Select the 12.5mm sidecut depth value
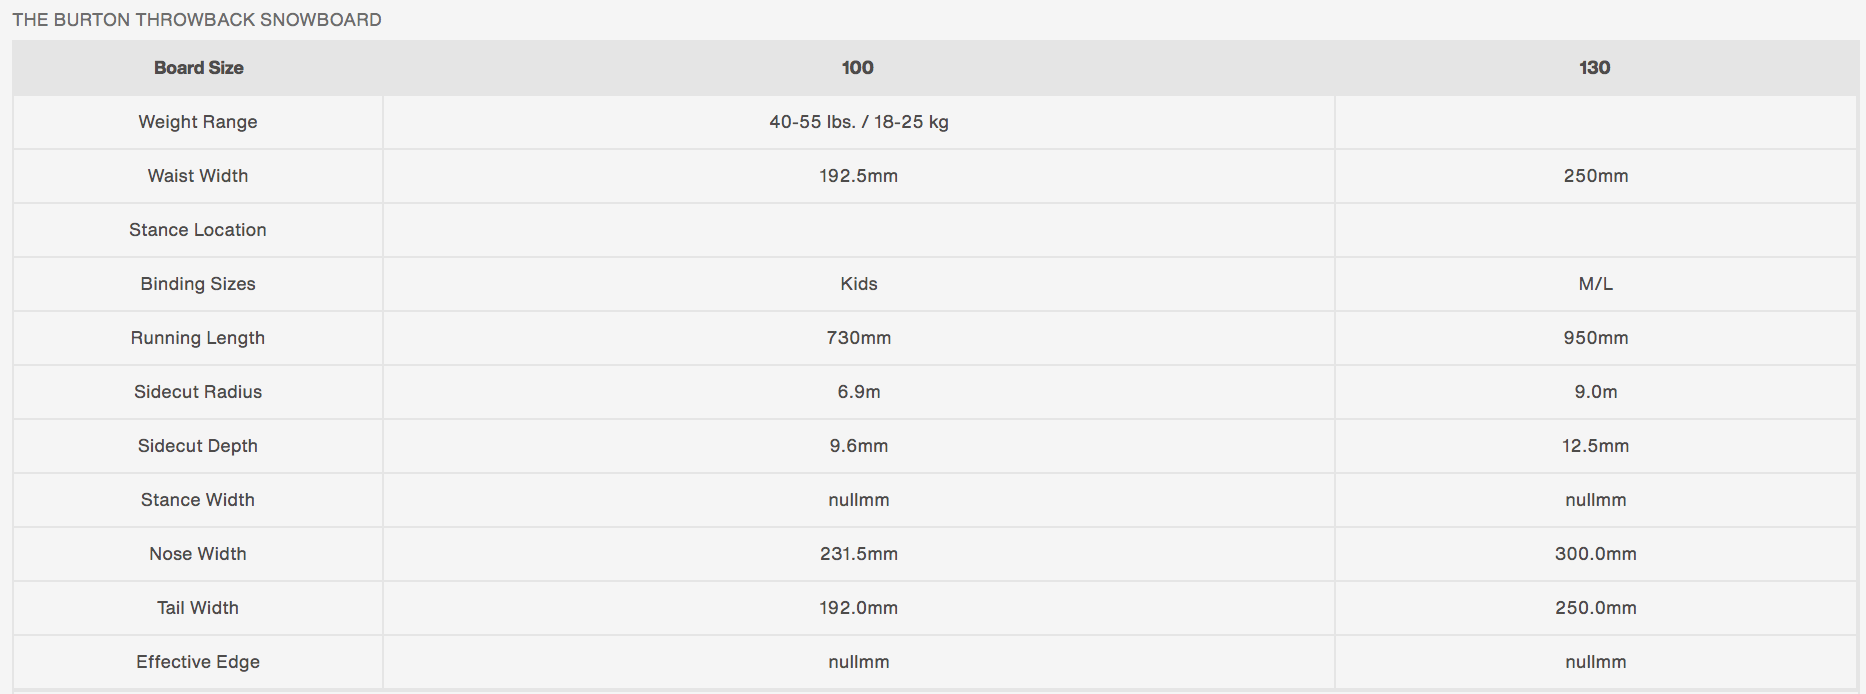The width and height of the screenshot is (1866, 694). coord(1595,446)
